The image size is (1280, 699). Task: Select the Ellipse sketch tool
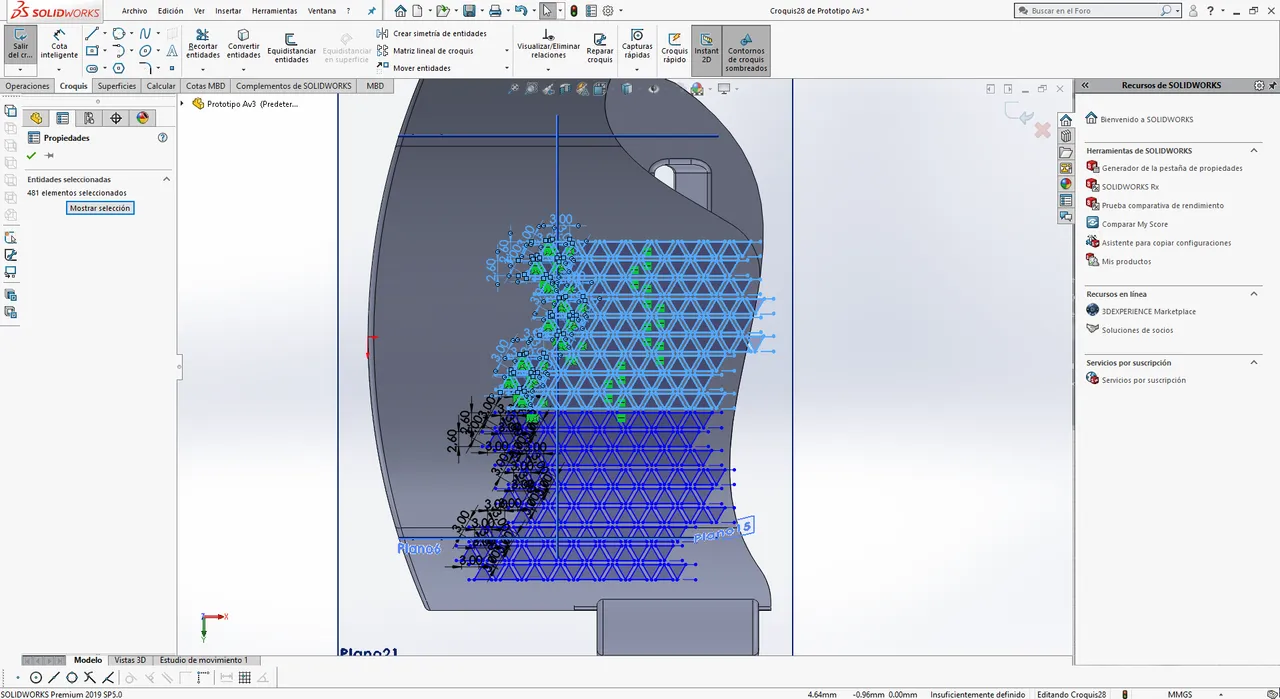pos(146,51)
